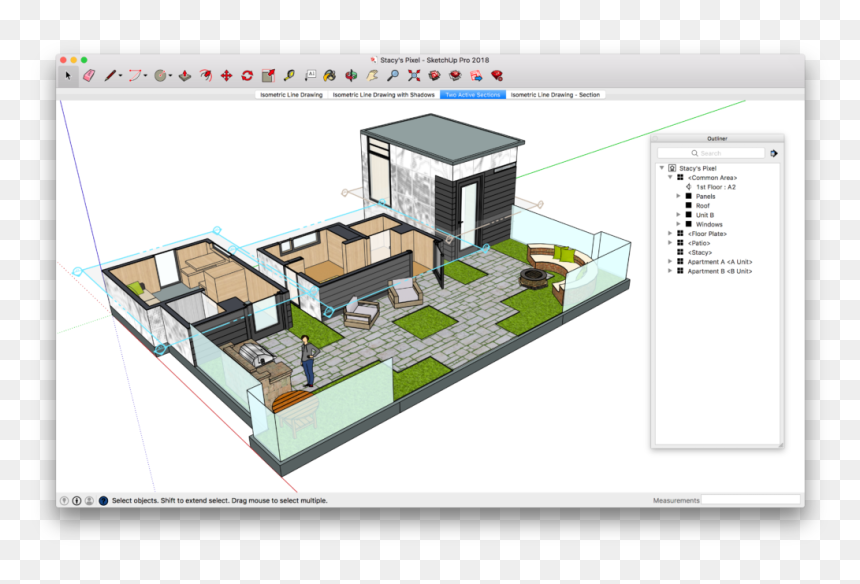
Task: Open the Arc tool dropdown arrow
Action: pos(145,76)
